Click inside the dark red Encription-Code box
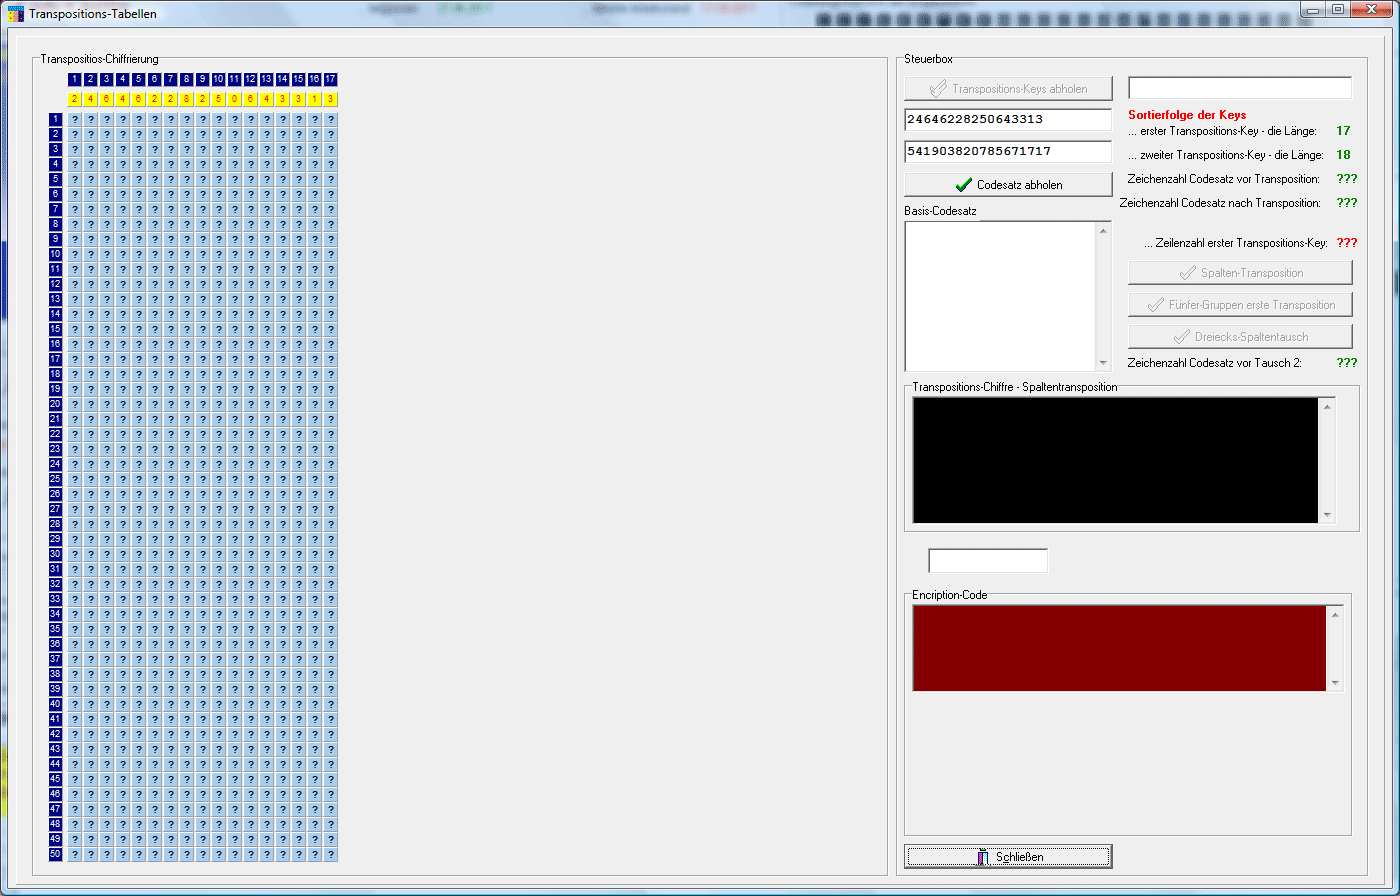This screenshot has width=1400, height=896. [1119, 648]
